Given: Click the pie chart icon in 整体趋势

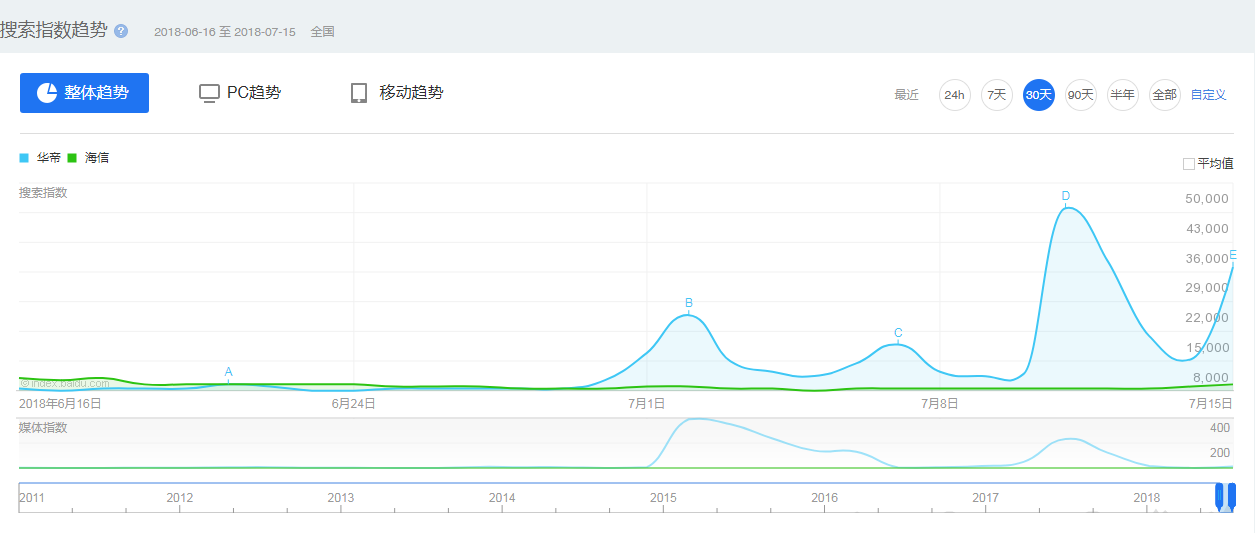Looking at the screenshot, I should (x=47, y=93).
